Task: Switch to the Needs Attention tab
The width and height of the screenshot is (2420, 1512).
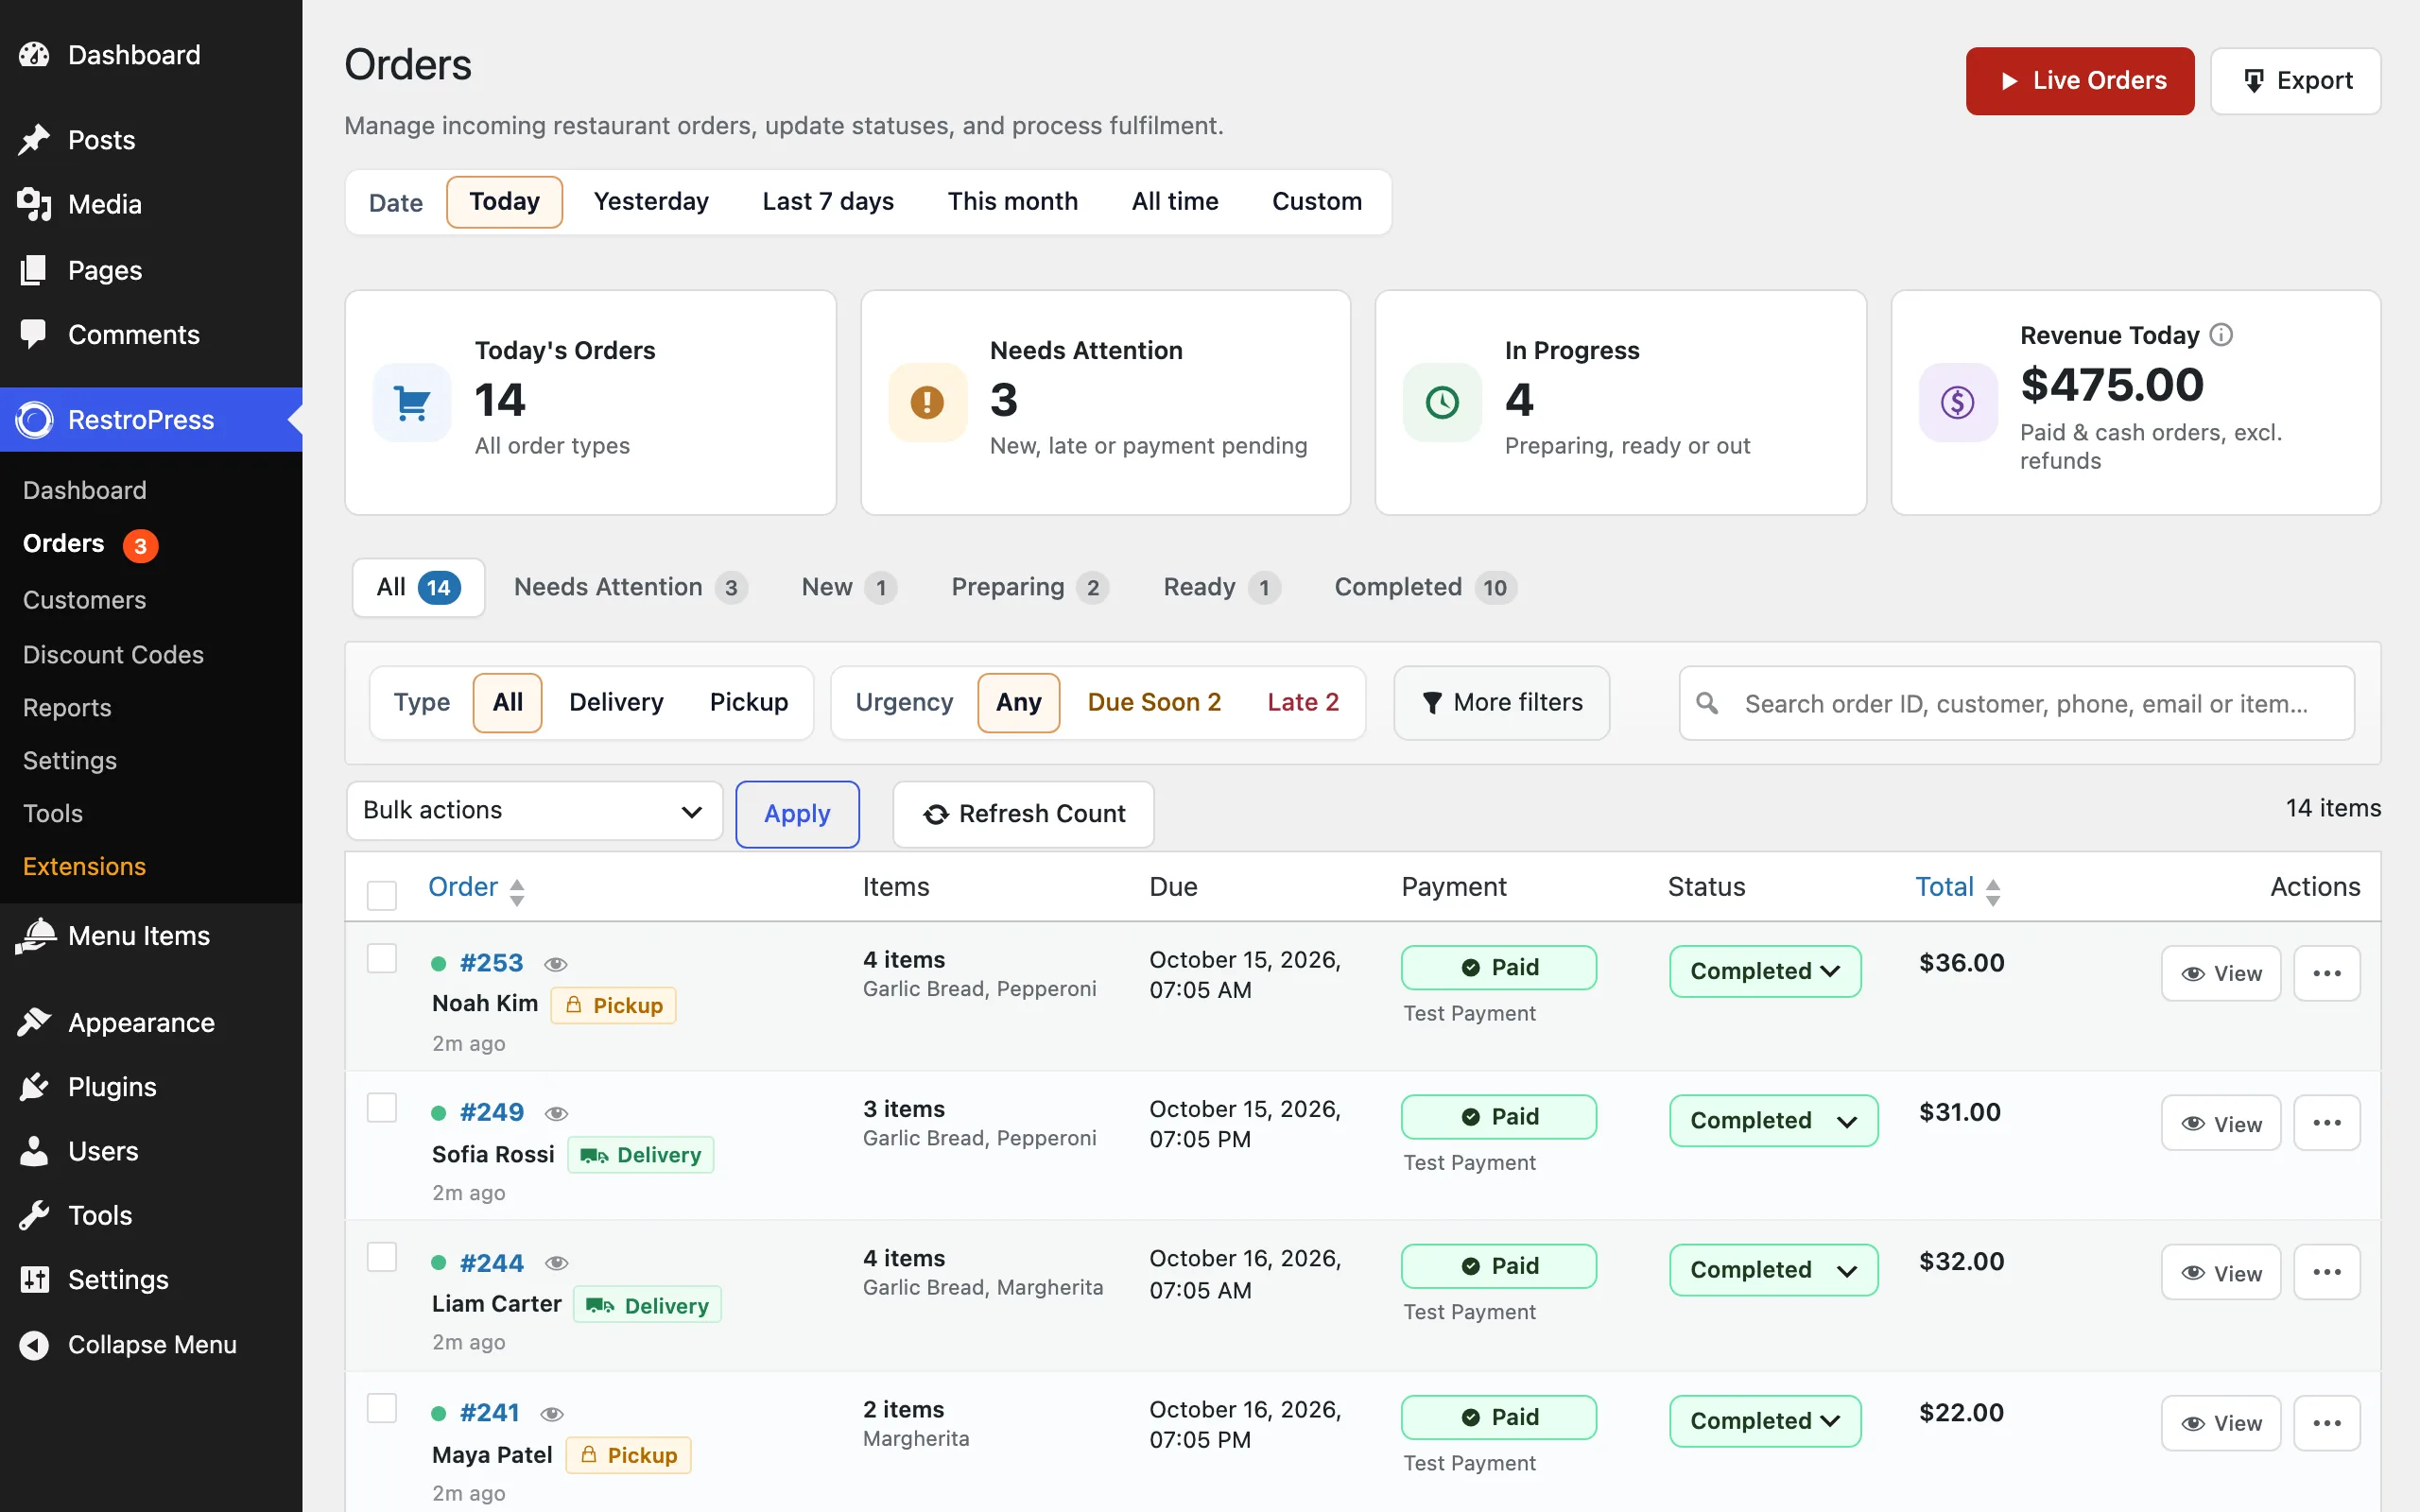Action: click(x=630, y=587)
